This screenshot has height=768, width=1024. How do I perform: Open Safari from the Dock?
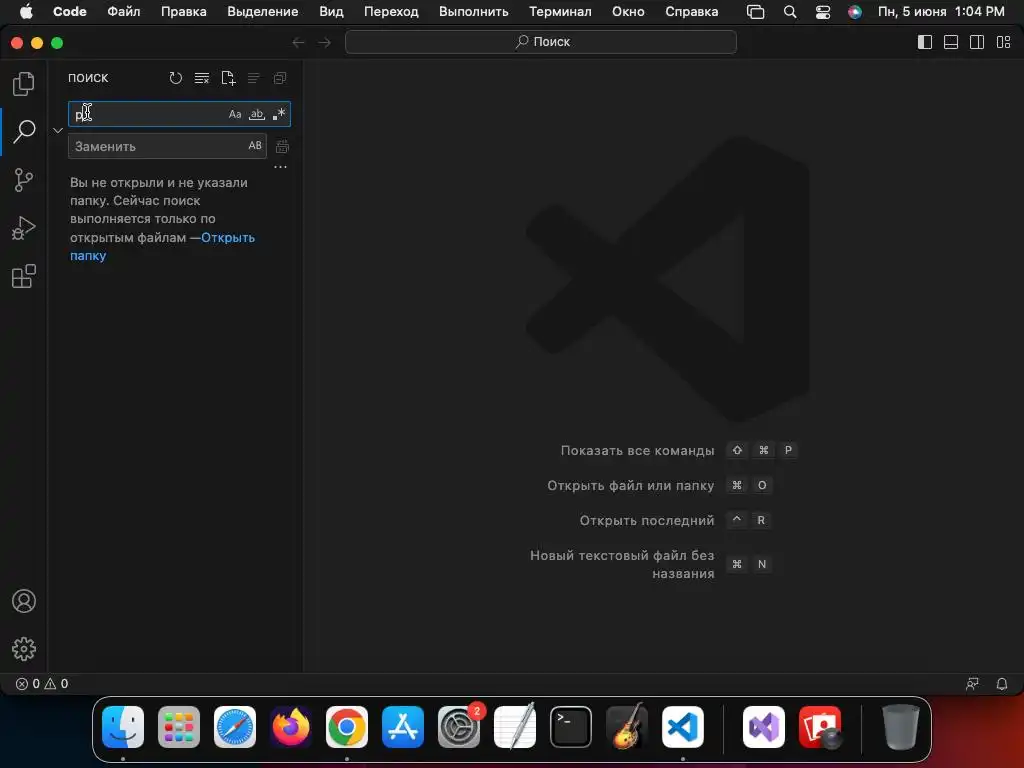pyautogui.click(x=235, y=727)
